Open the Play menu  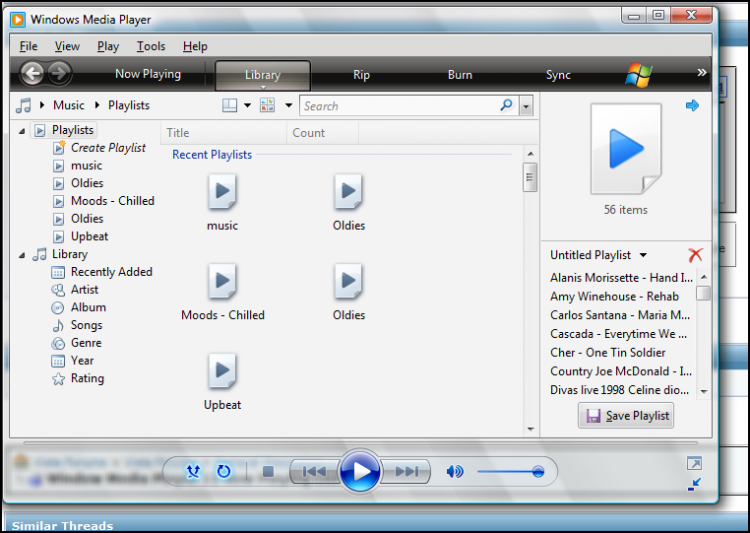[x=108, y=46]
